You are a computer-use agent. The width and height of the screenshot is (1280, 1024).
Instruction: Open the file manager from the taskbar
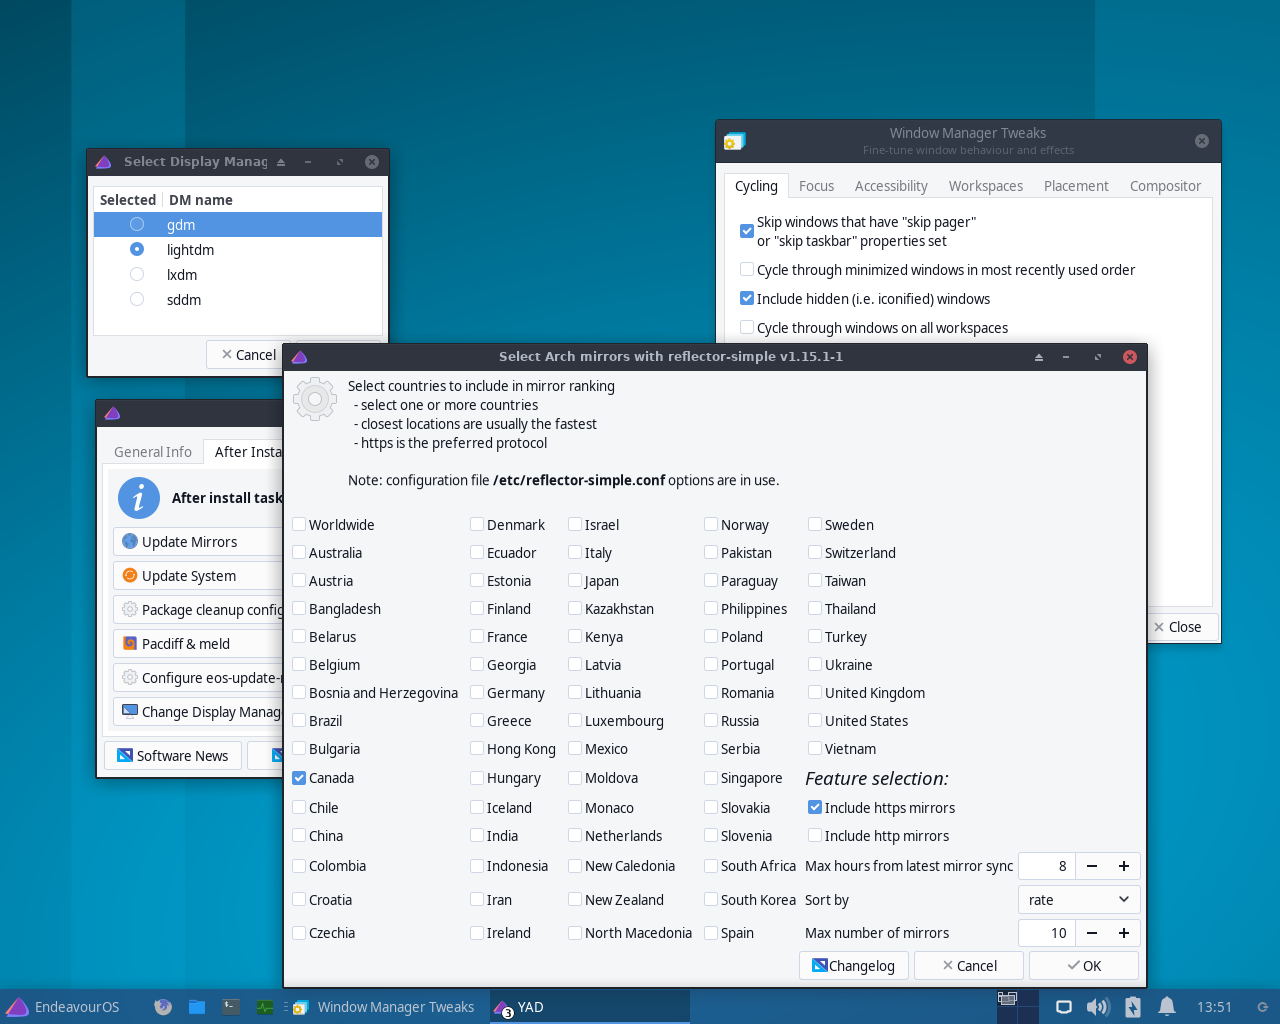[x=197, y=1007]
